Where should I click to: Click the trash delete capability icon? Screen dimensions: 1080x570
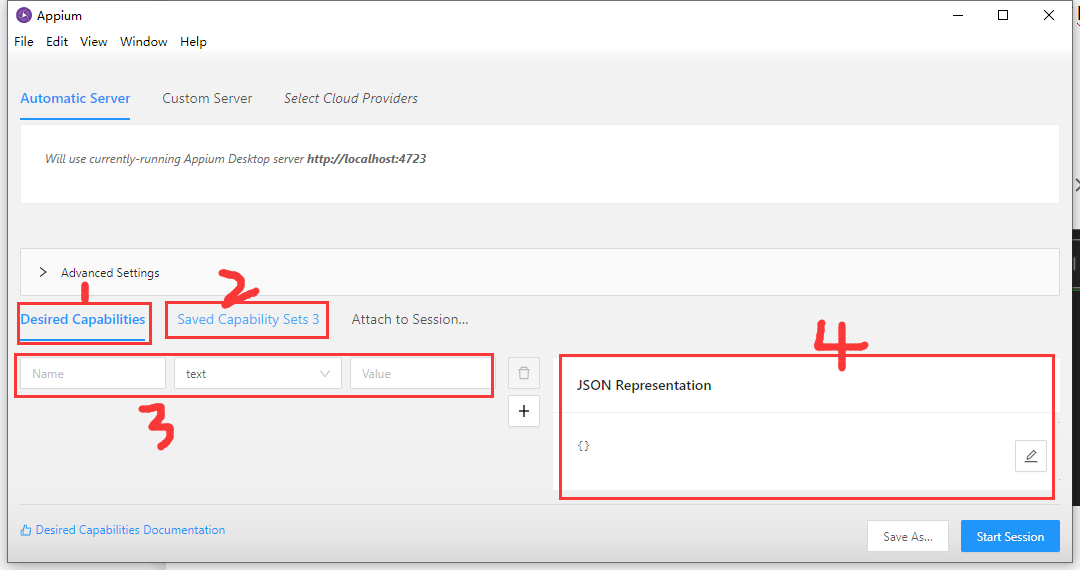pos(523,373)
